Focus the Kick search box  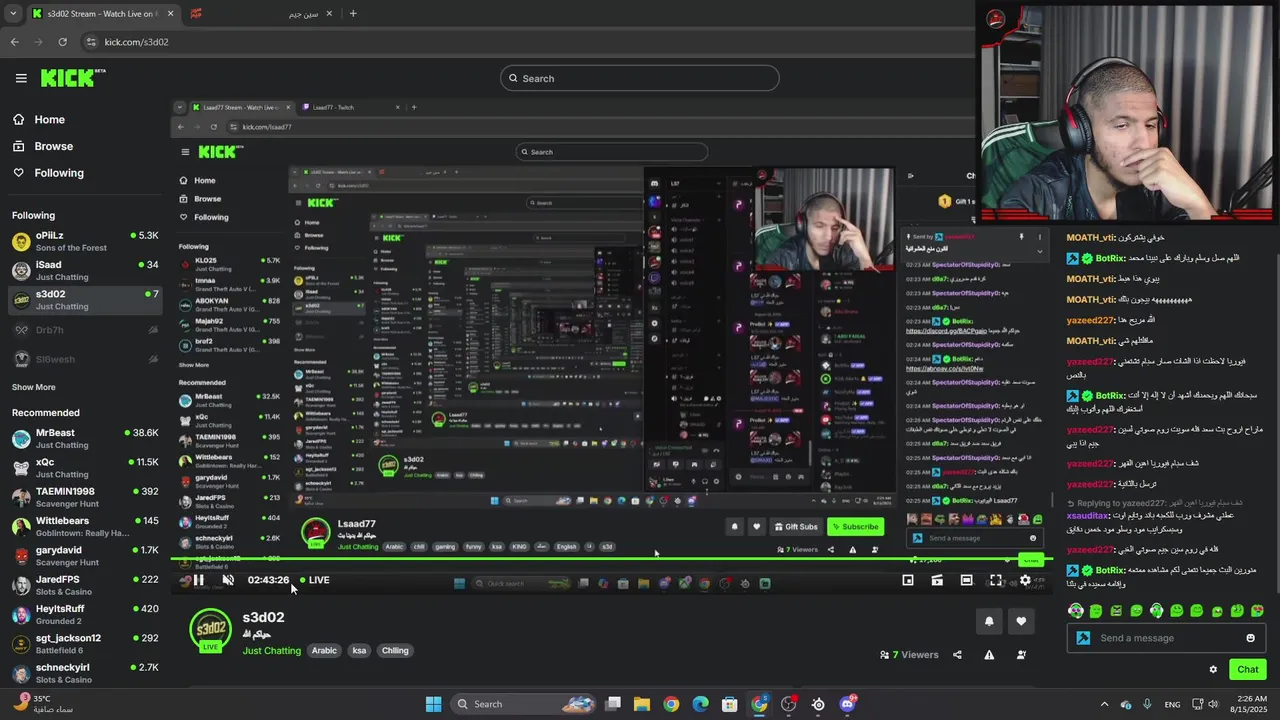tap(640, 78)
